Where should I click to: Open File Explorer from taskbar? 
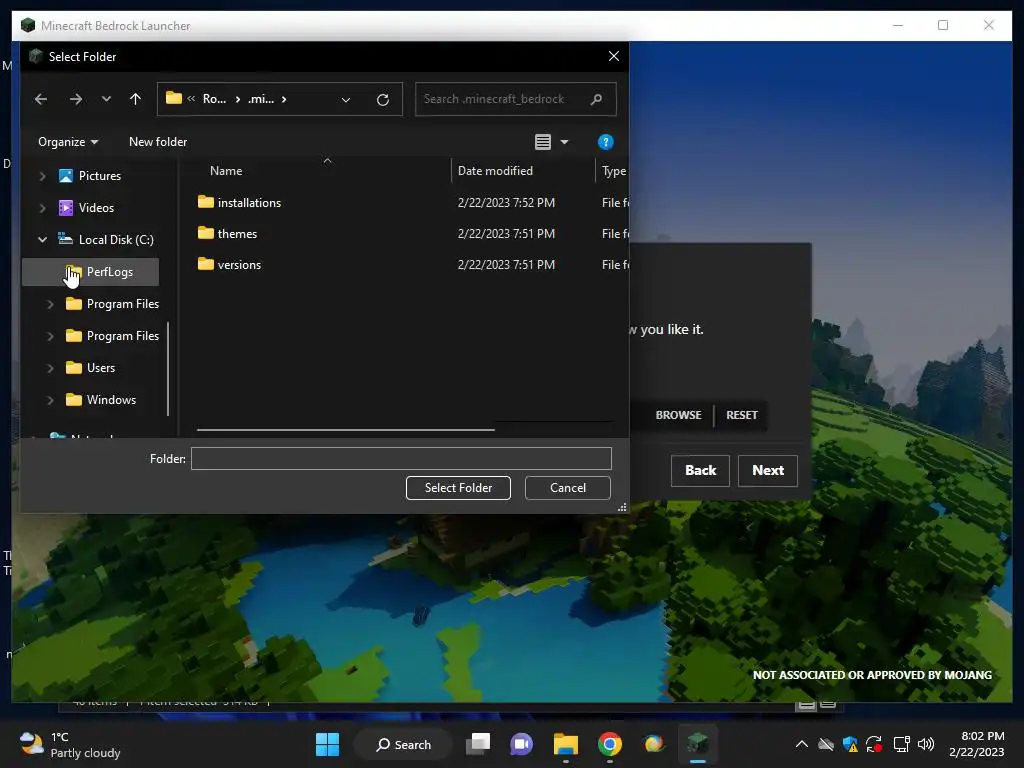[566, 744]
